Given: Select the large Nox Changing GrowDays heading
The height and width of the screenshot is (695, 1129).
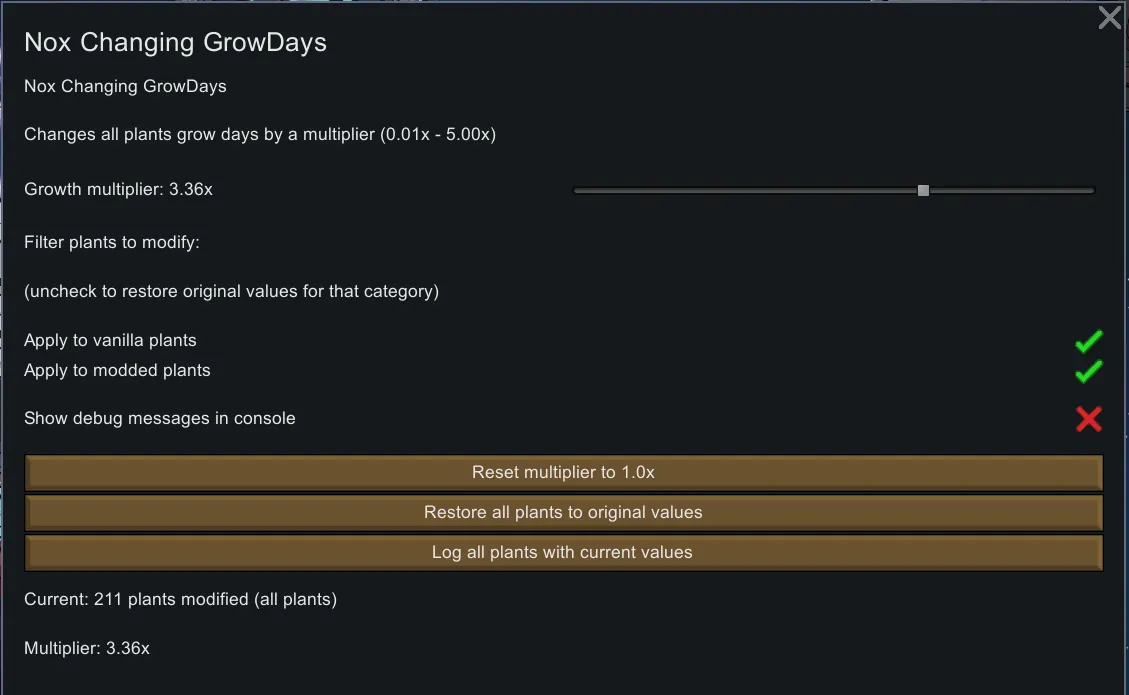Looking at the screenshot, I should tap(175, 43).
